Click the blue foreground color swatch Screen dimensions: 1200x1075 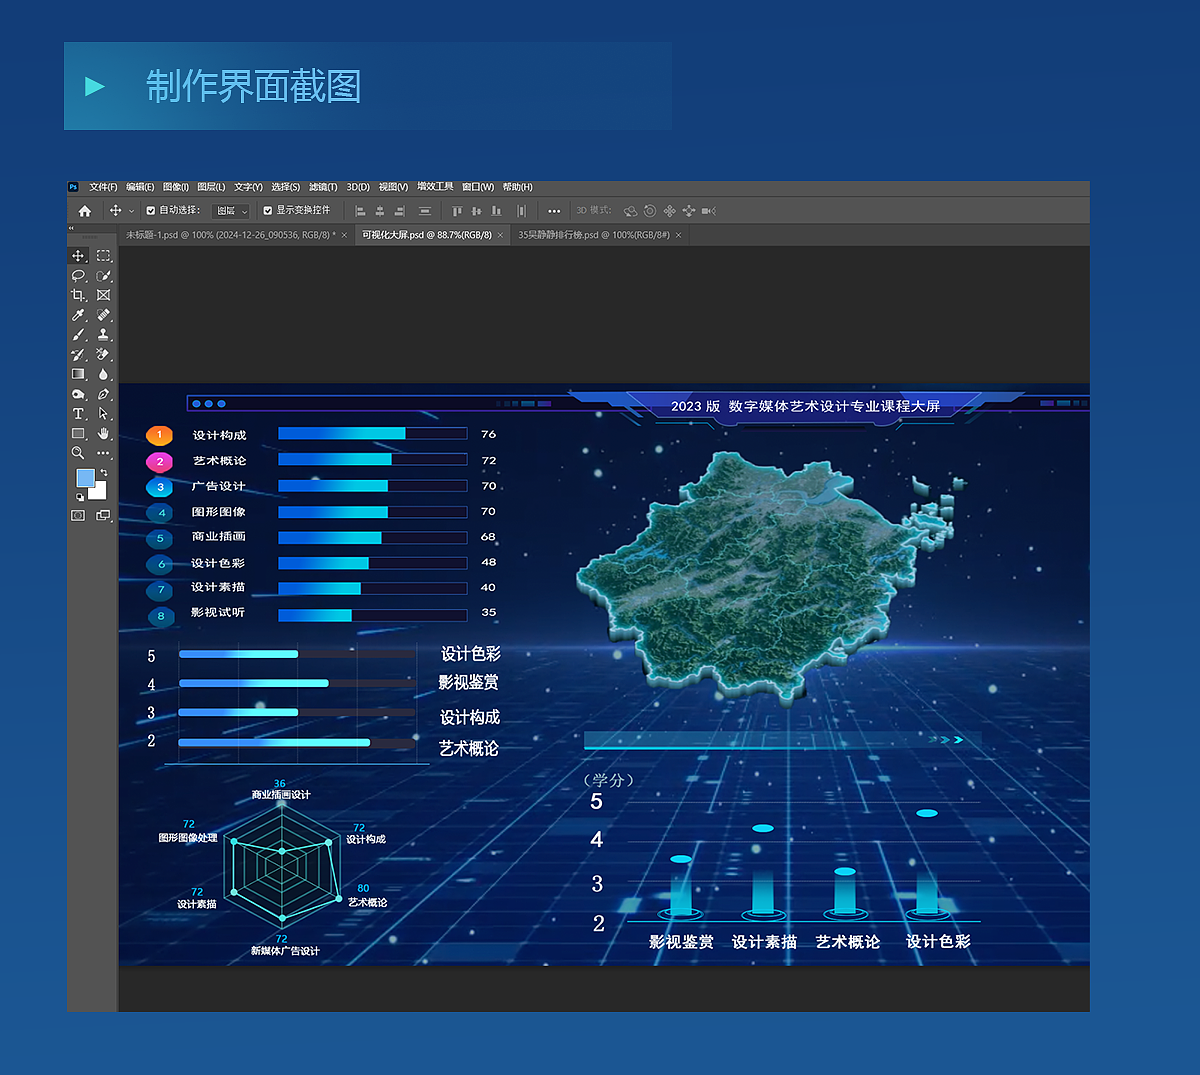click(x=85, y=478)
